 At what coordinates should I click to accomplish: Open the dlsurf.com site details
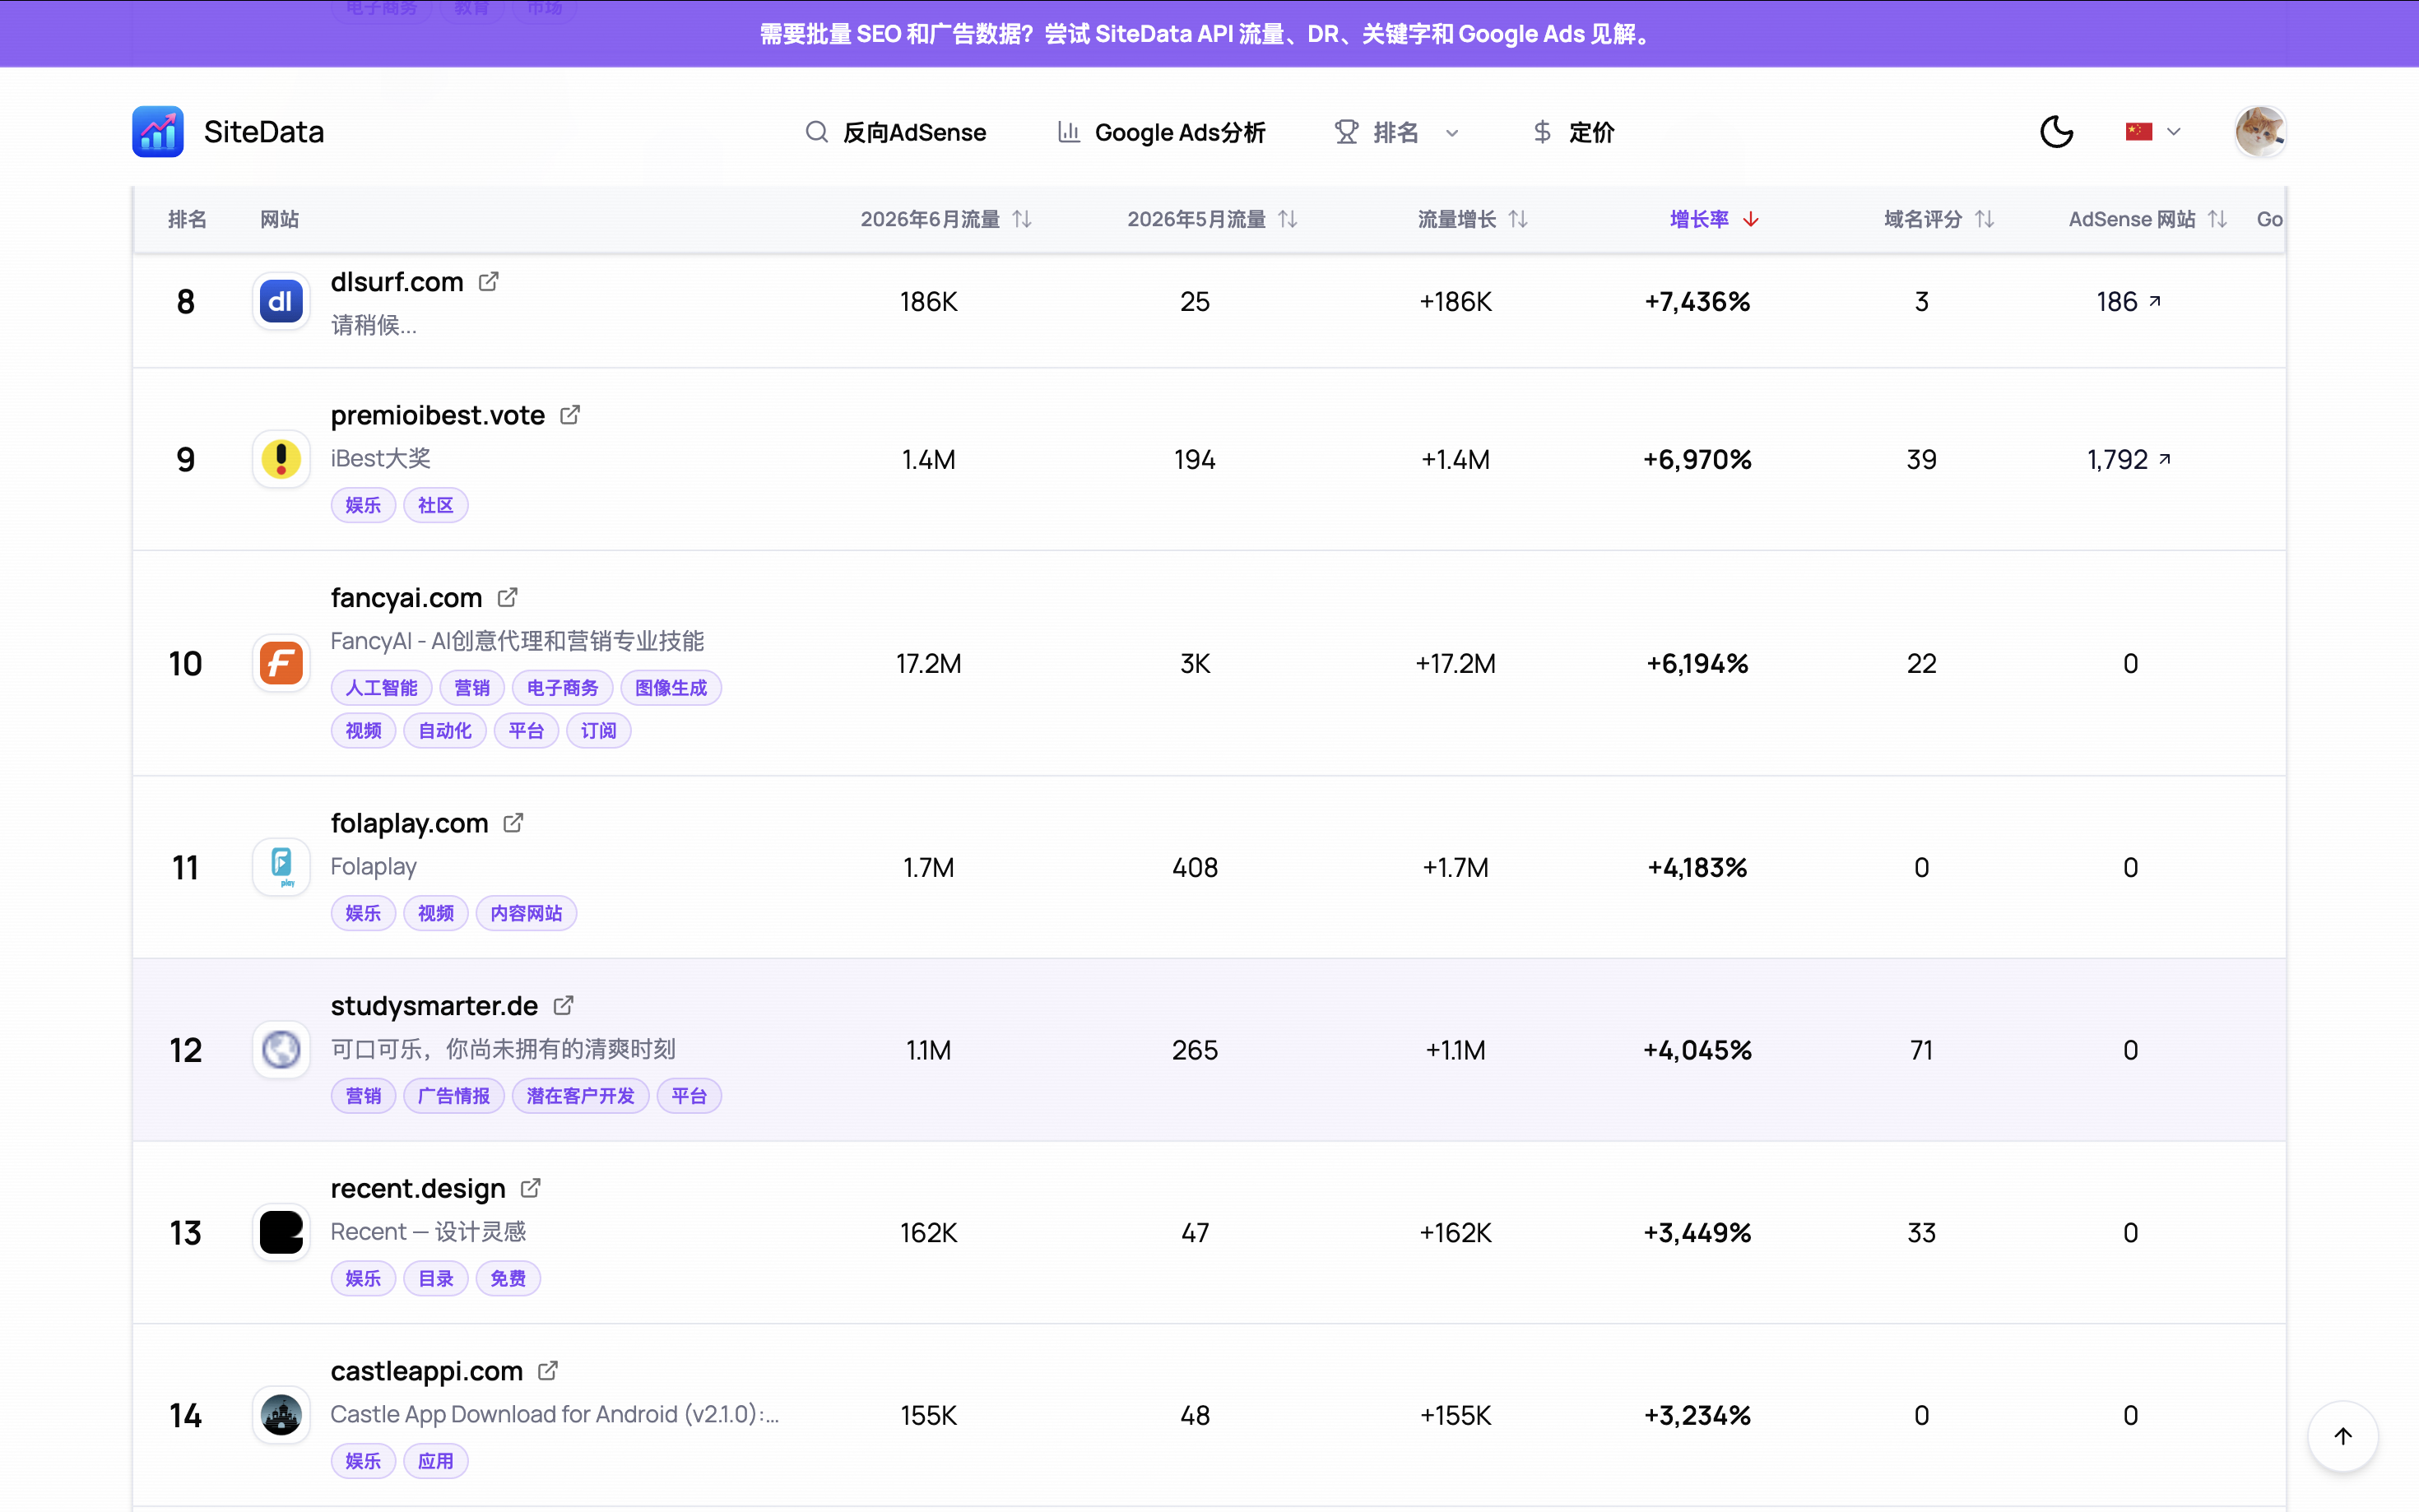coord(397,282)
